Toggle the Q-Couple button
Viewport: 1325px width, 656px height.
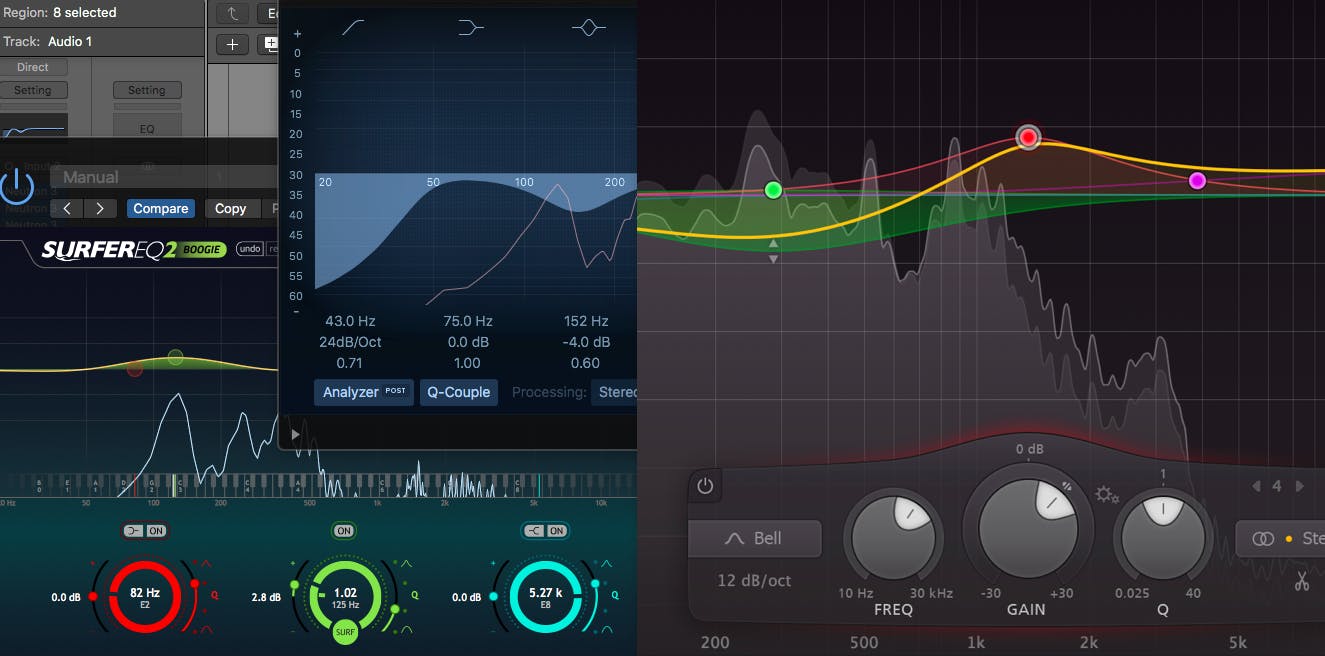(x=459, y=392)
